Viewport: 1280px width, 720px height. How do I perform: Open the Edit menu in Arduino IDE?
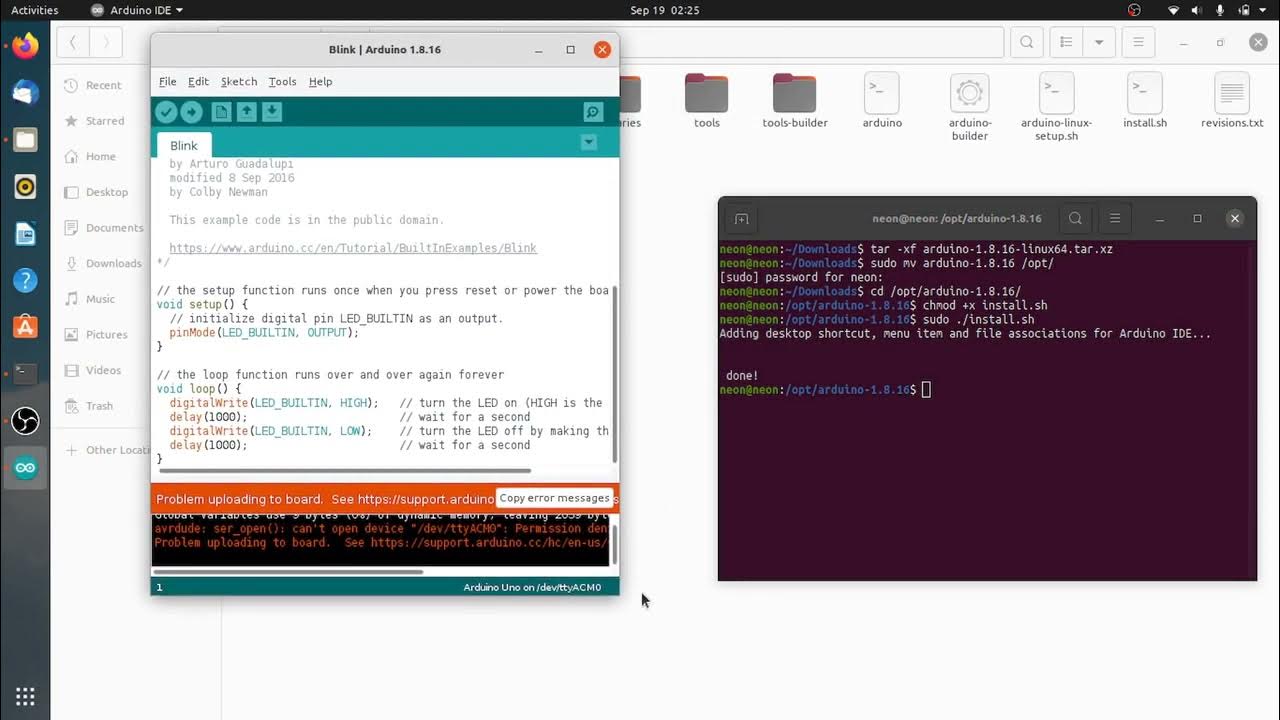[198, 82]
